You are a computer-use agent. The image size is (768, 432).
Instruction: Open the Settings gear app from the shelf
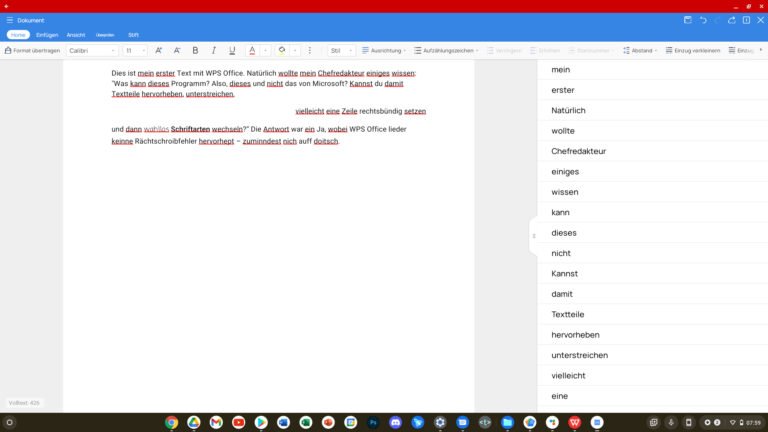click(440, 422)
